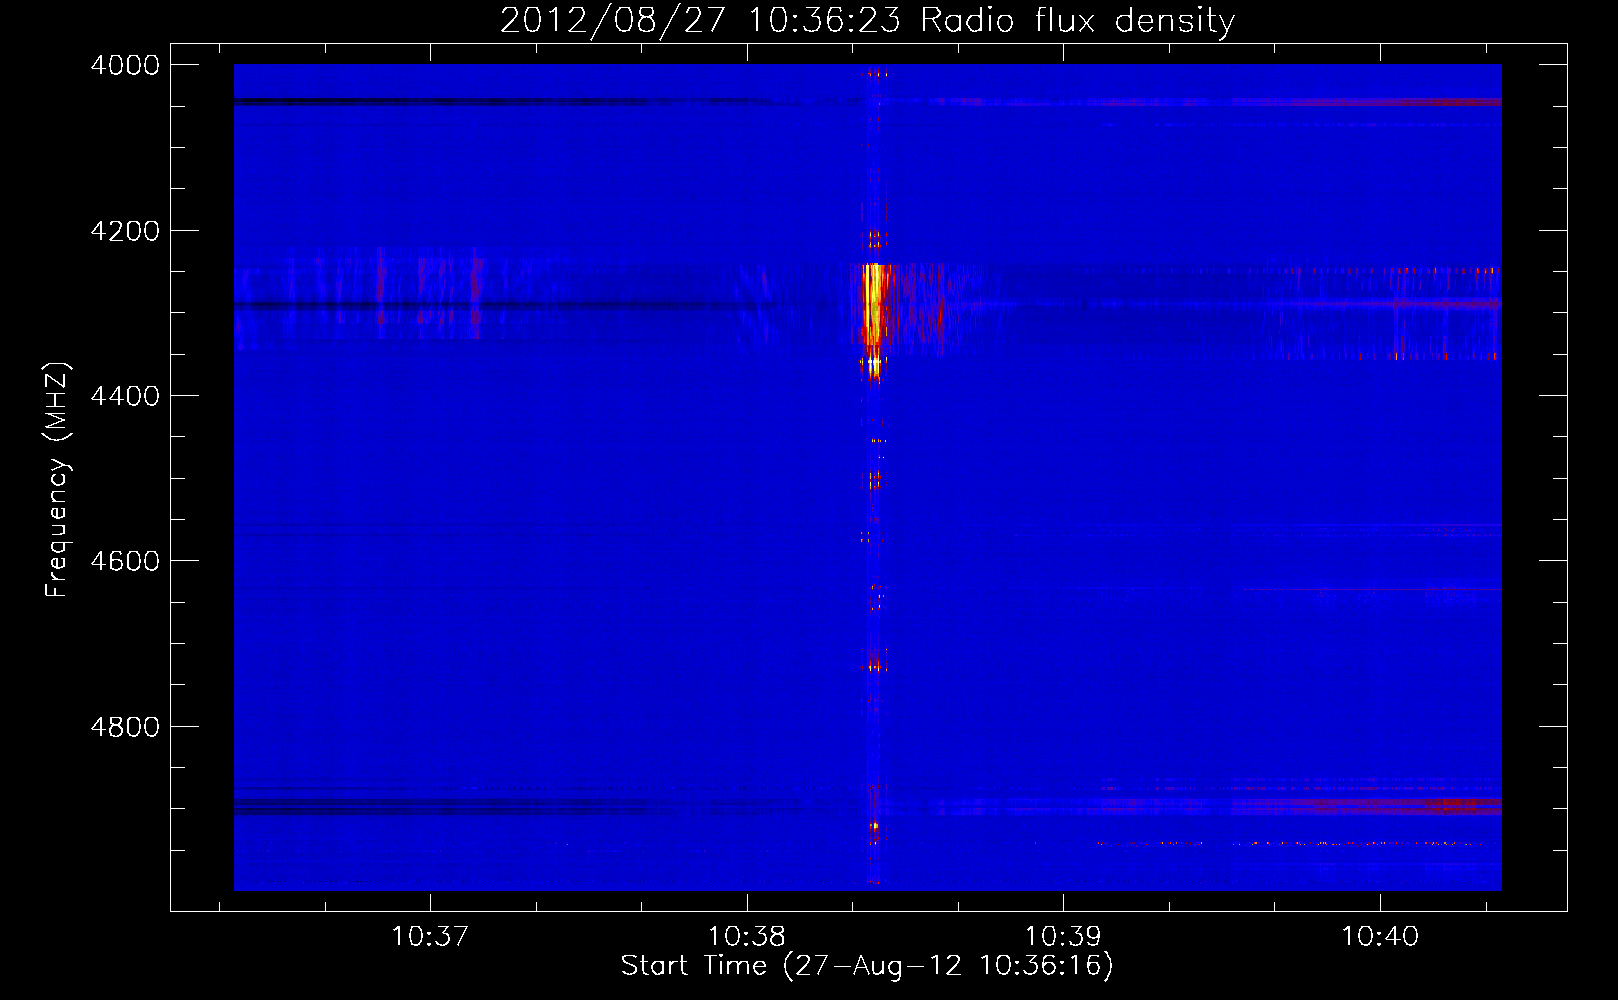Viewport: 1618px width, 1000px height.
Task: Click the 4200 frequency tick label
Action: click(125, 231)
